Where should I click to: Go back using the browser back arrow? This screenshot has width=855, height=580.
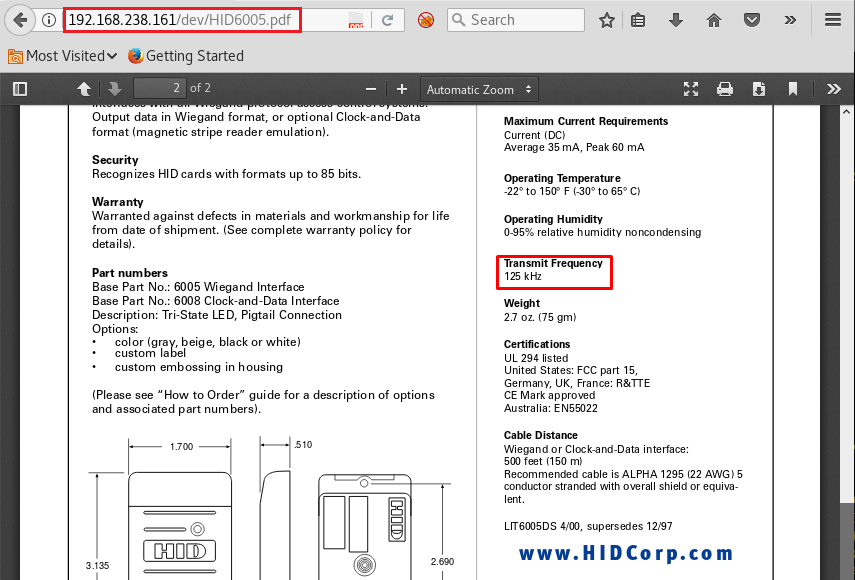pos(20,20)
